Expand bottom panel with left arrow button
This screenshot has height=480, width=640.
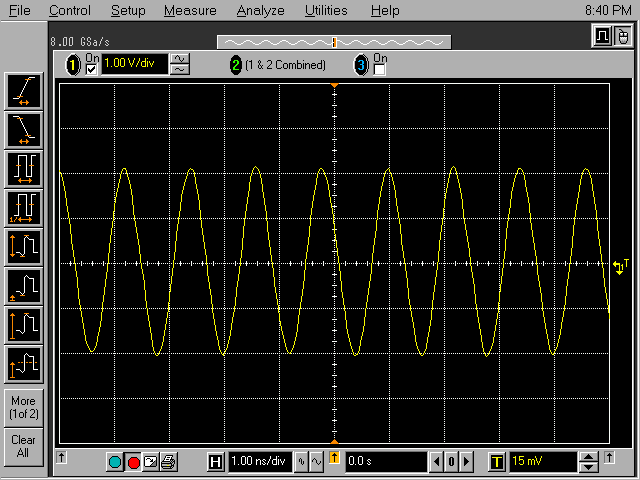(x=62, y=457)
